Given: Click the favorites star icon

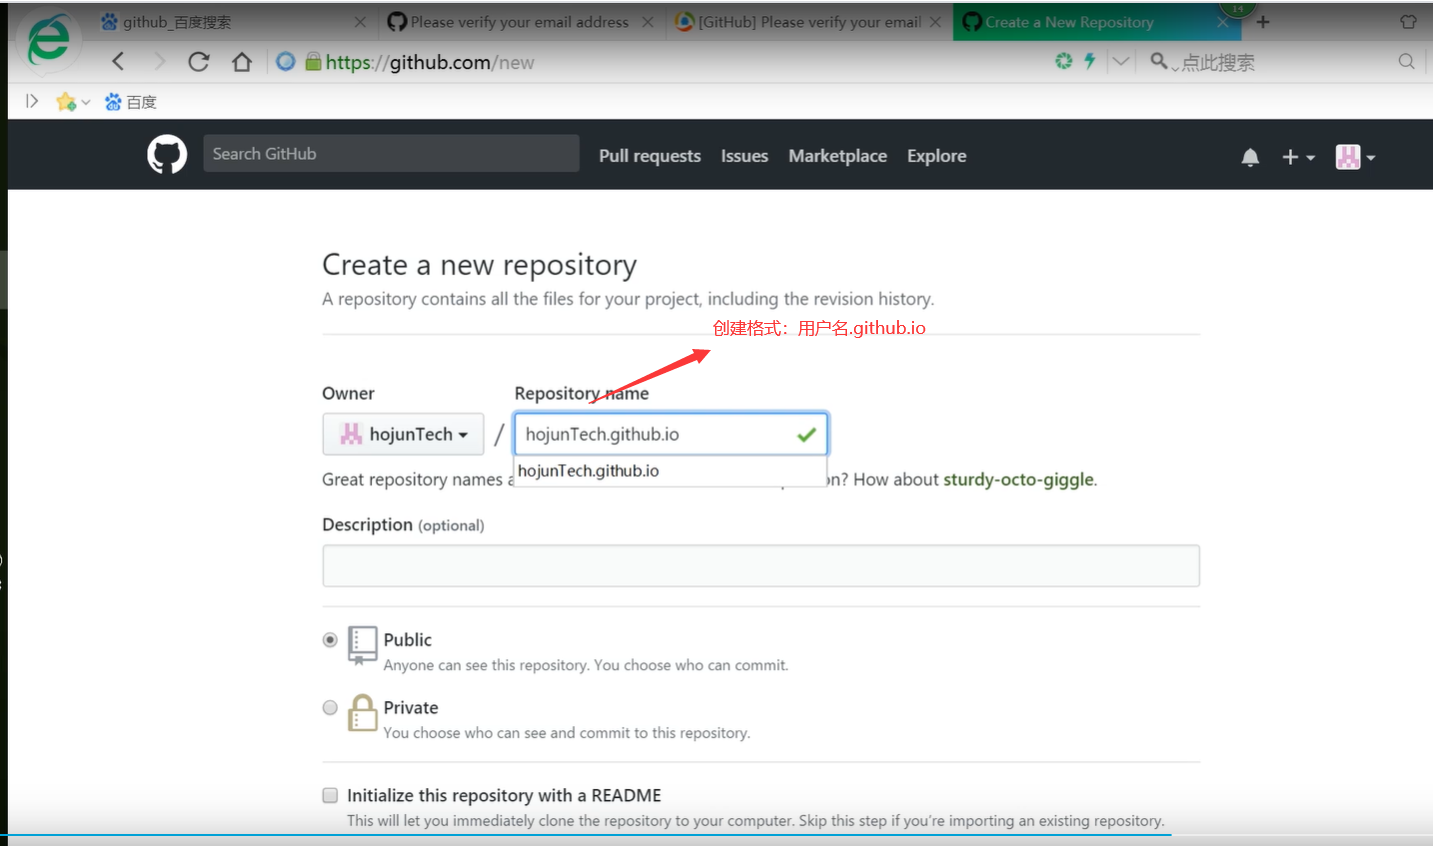Looking at the screenshot, I should (66, 102).
